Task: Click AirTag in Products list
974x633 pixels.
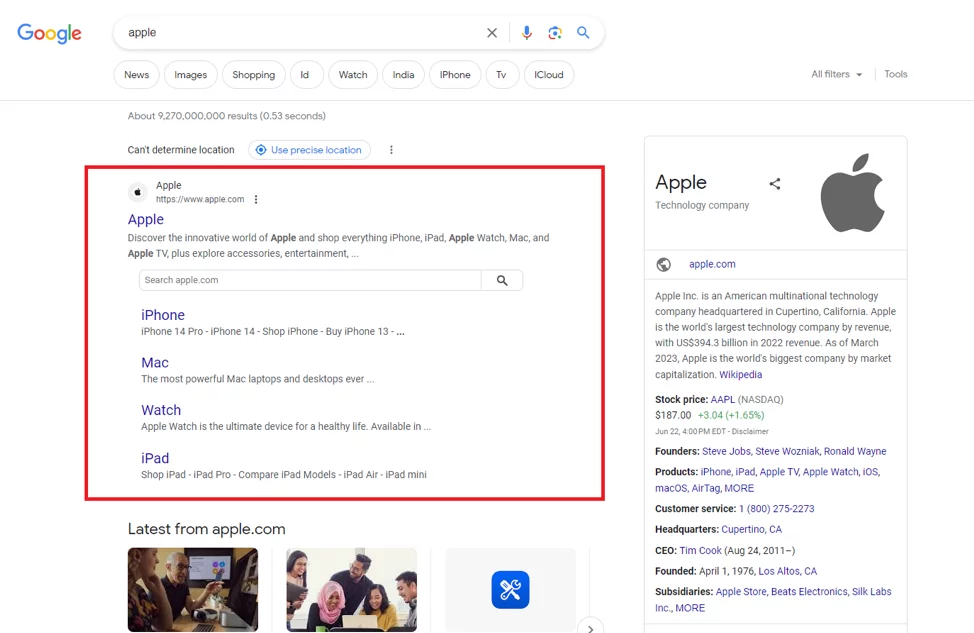Action: (706, 488)
